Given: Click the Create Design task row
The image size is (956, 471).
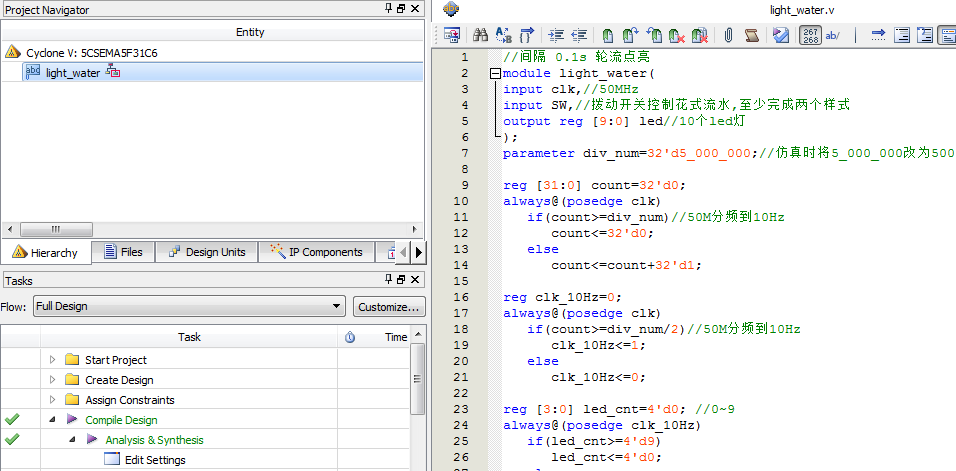Looking at the screenshot, I should tap(119, 380).
